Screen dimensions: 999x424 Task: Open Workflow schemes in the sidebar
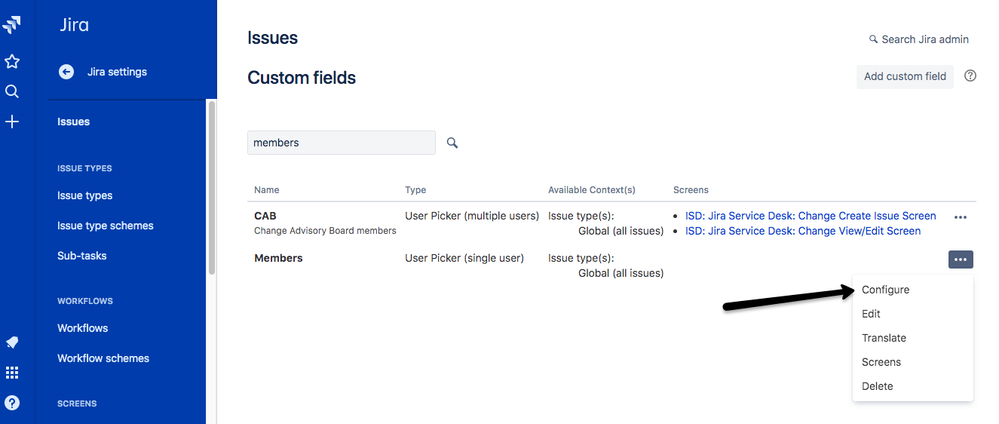(x=103, y=358)
